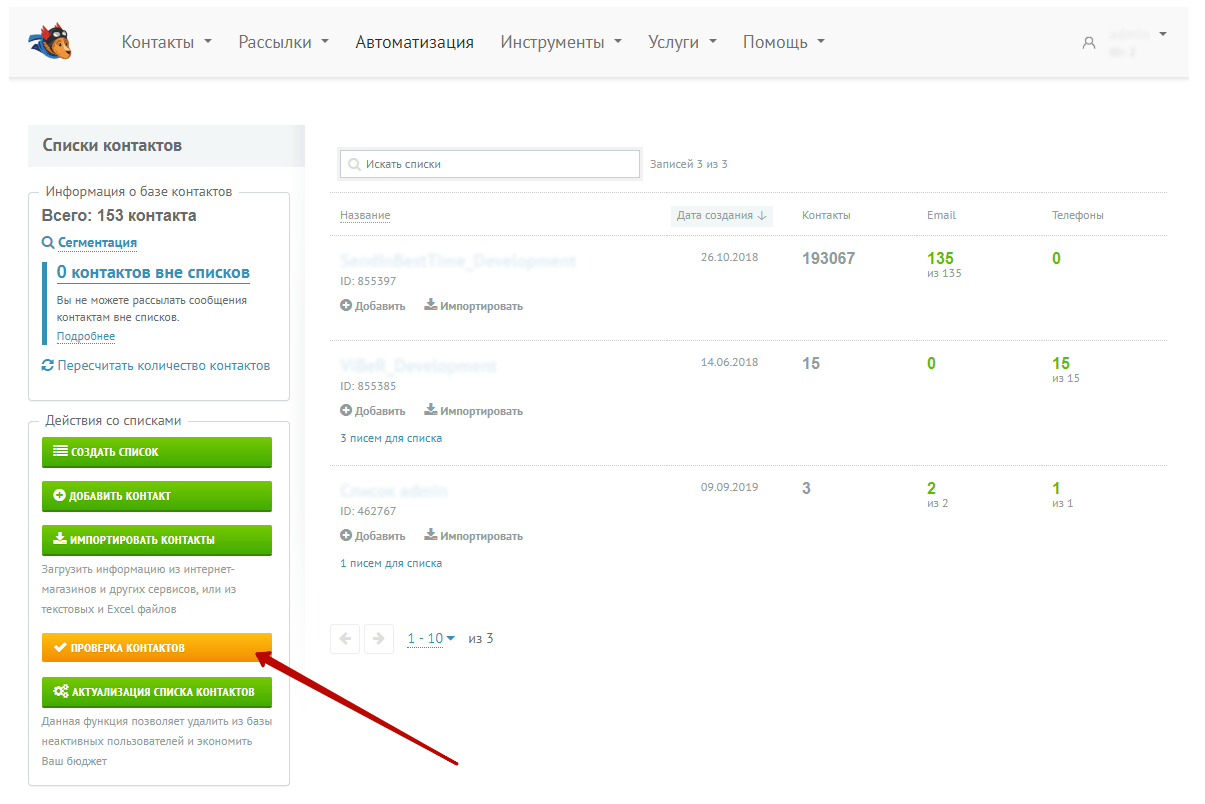Image resolution: width=1205 pixels, height=804 pixels.
Task: Open 3 писем для списка link
Action: pyautogui.click(x=391, y=438)
